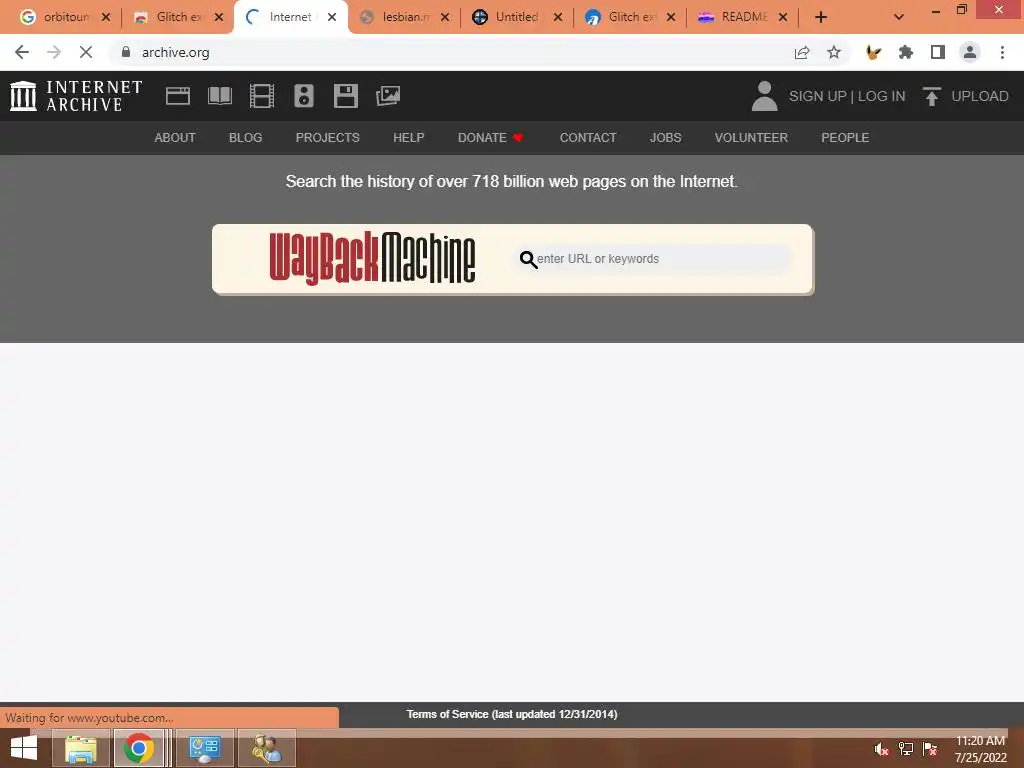Screen dimensions: 1024x768
Task: Click the Wayback Machine logo
Action: coord(372,259)
